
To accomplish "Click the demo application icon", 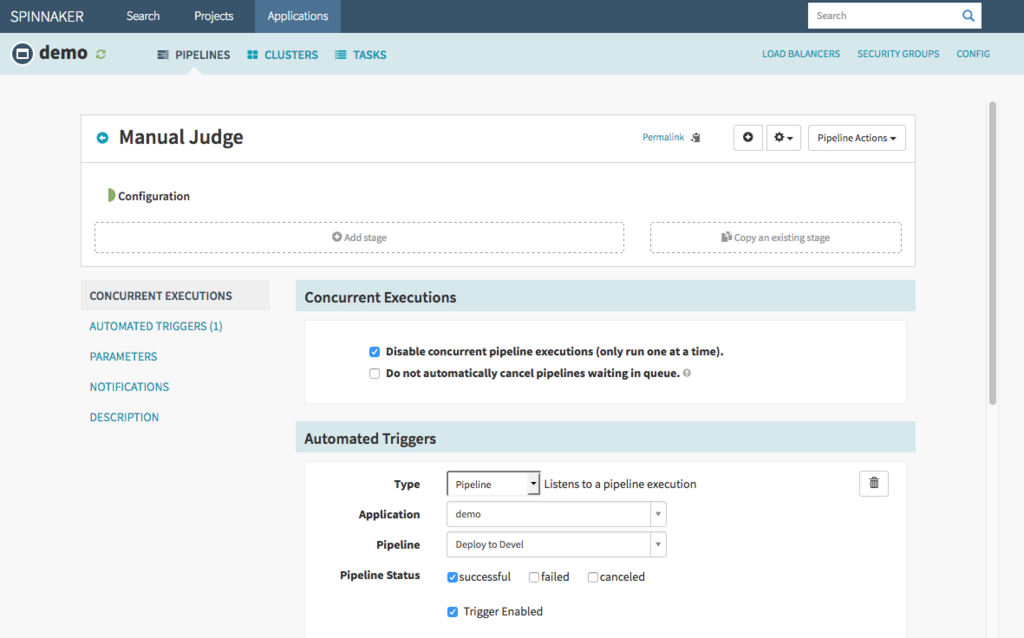I will point(22,54).
